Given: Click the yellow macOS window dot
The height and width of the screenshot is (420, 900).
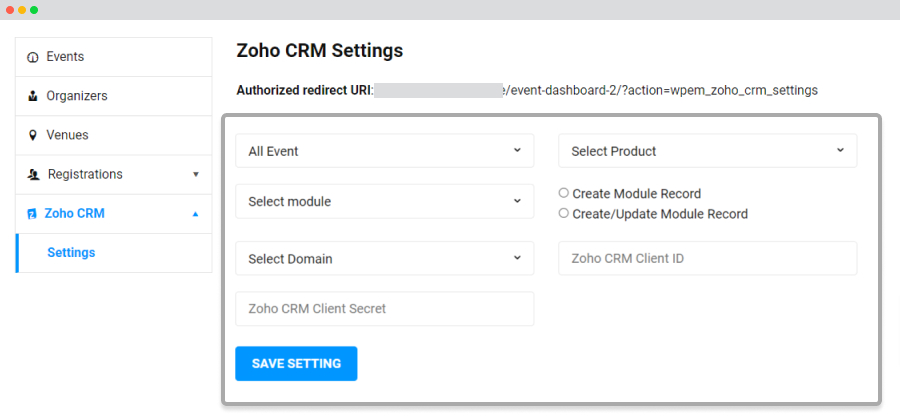Looking at the screenshot, I should pos(22,10).
